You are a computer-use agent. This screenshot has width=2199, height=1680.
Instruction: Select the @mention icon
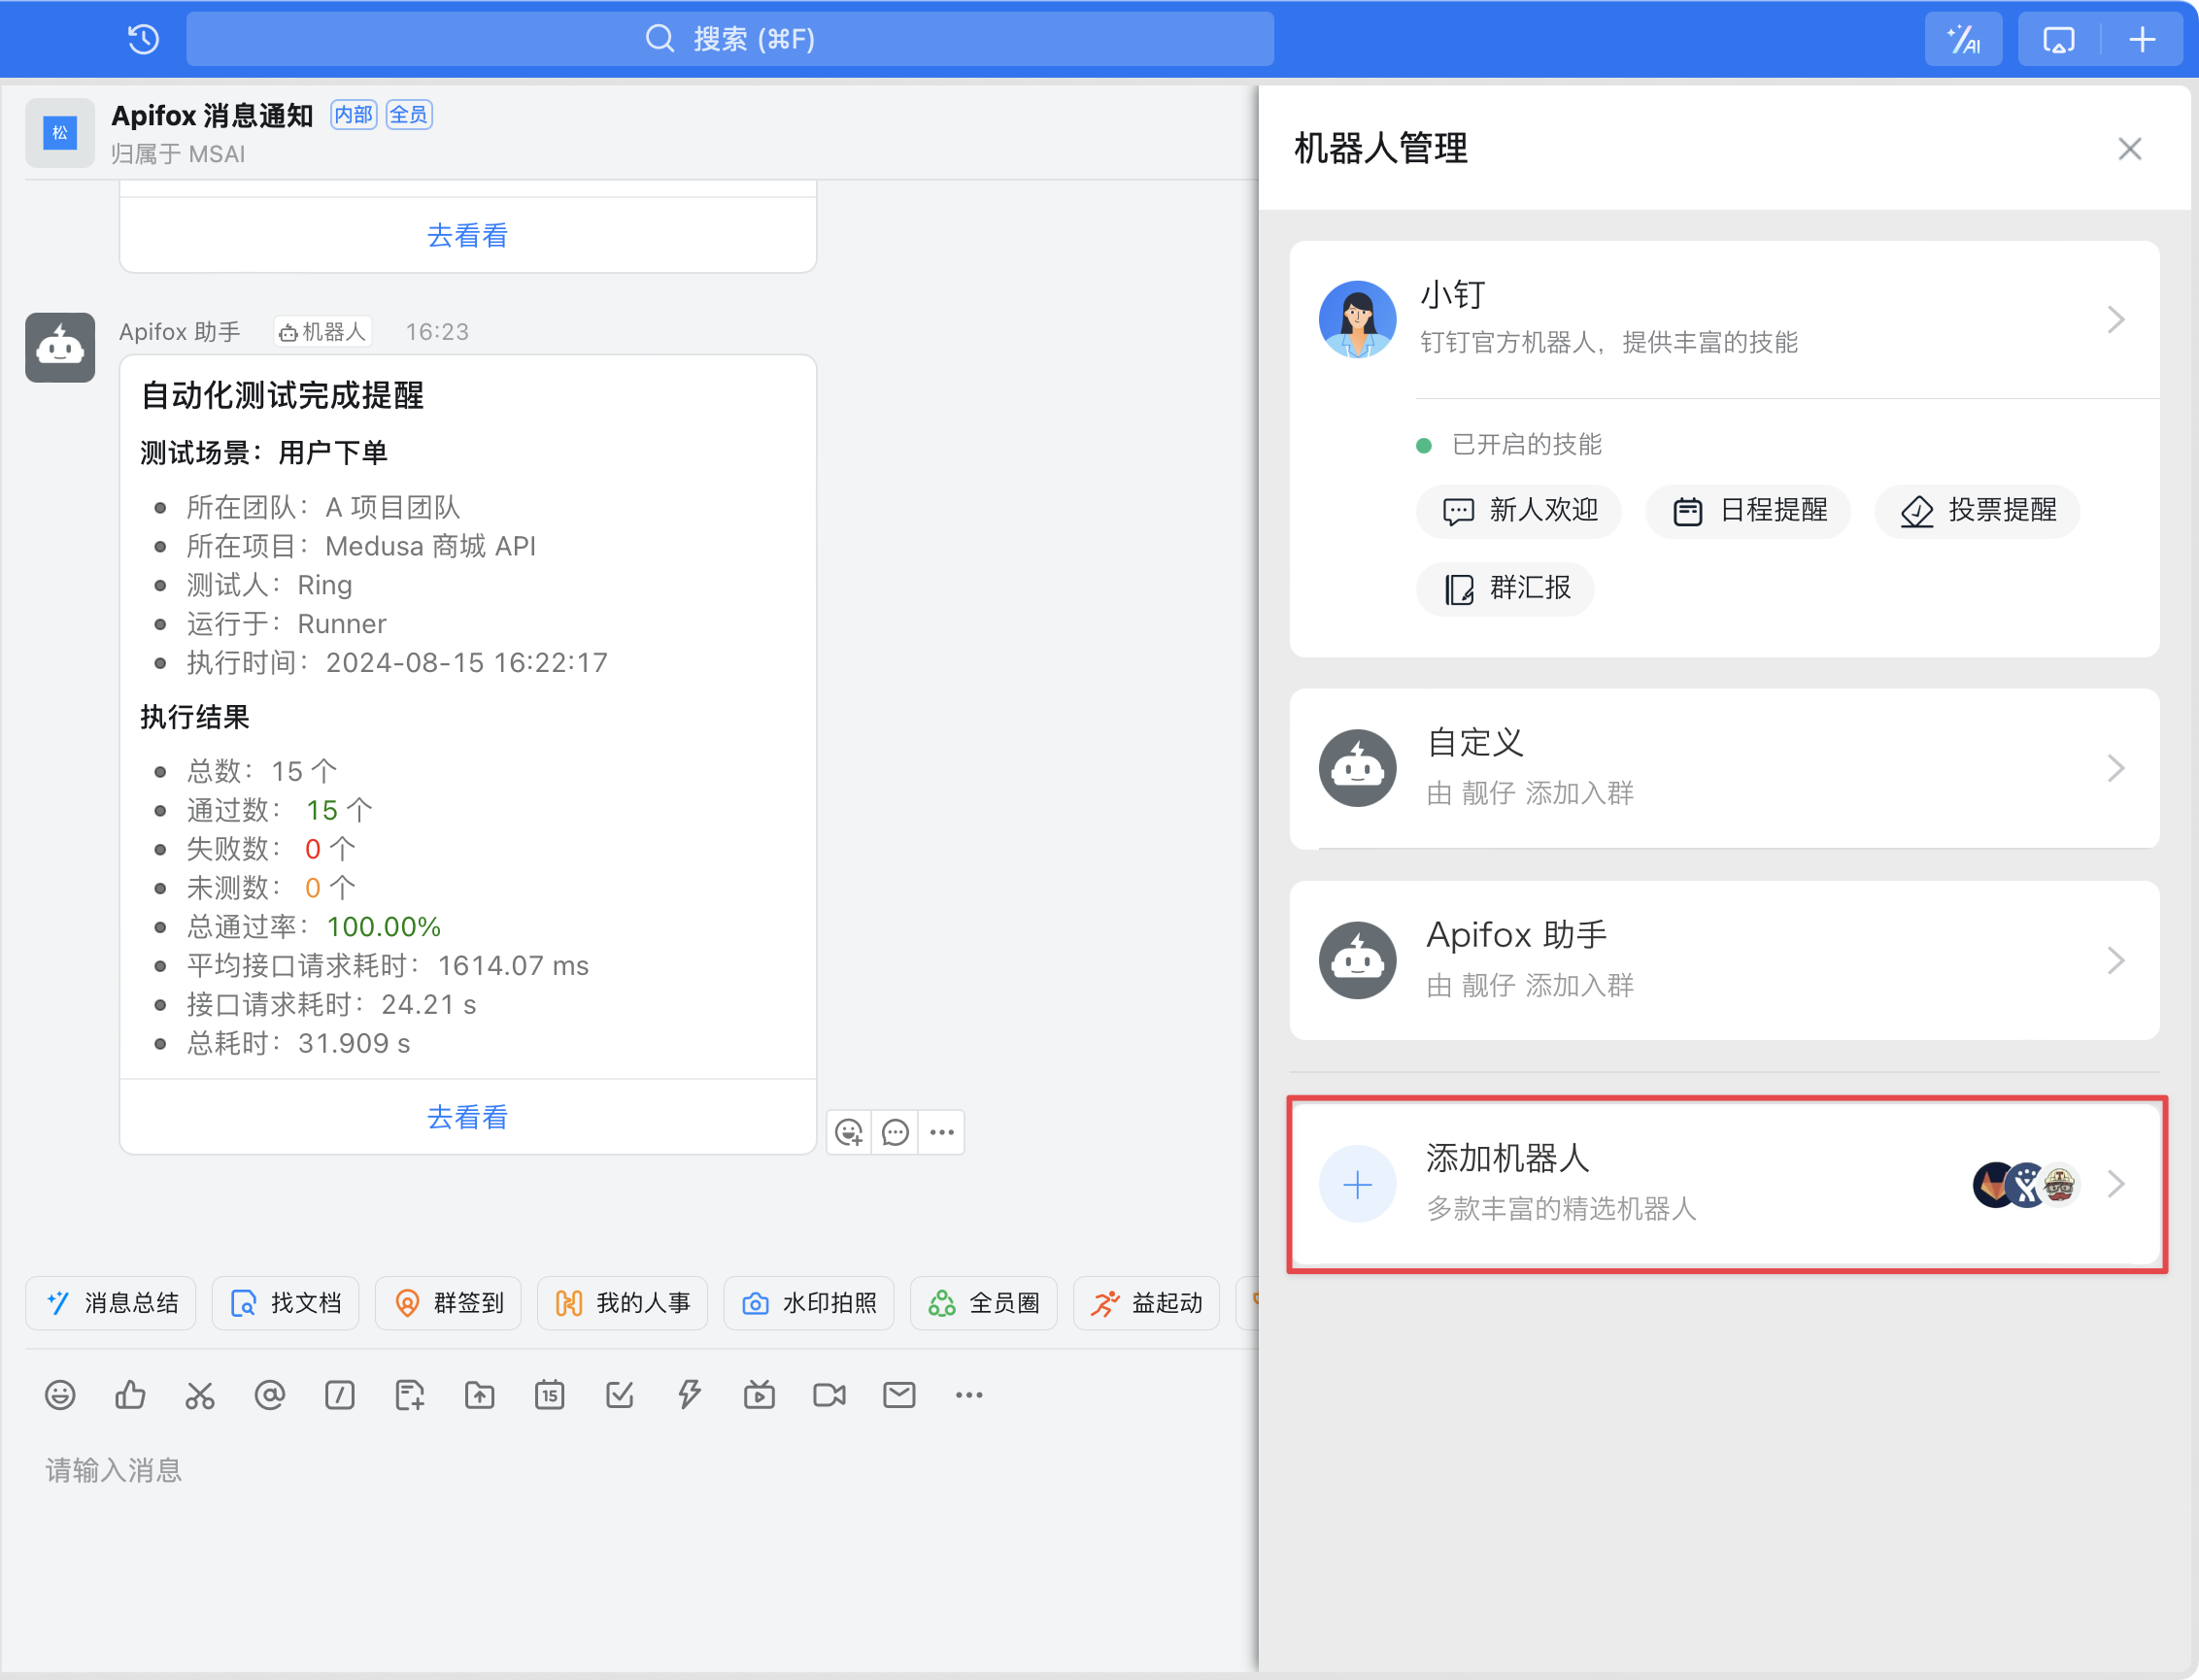click(269, 1395)
